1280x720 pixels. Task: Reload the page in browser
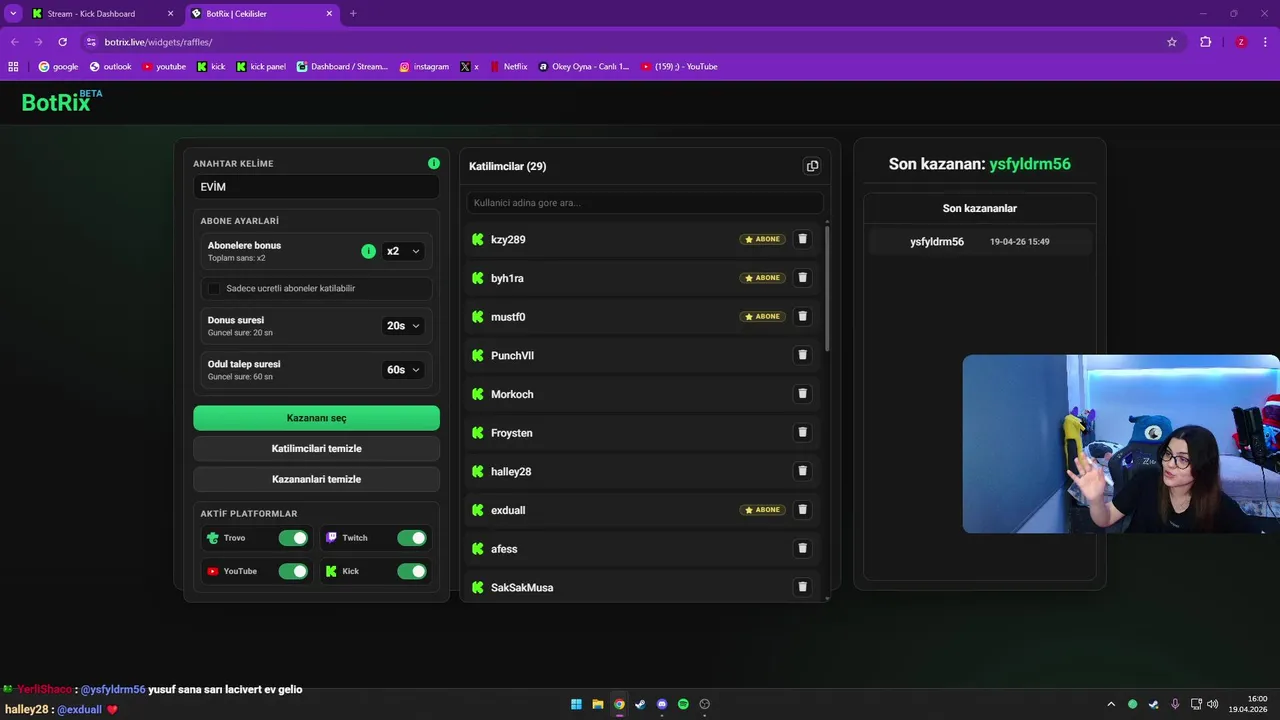coord(63,42)
